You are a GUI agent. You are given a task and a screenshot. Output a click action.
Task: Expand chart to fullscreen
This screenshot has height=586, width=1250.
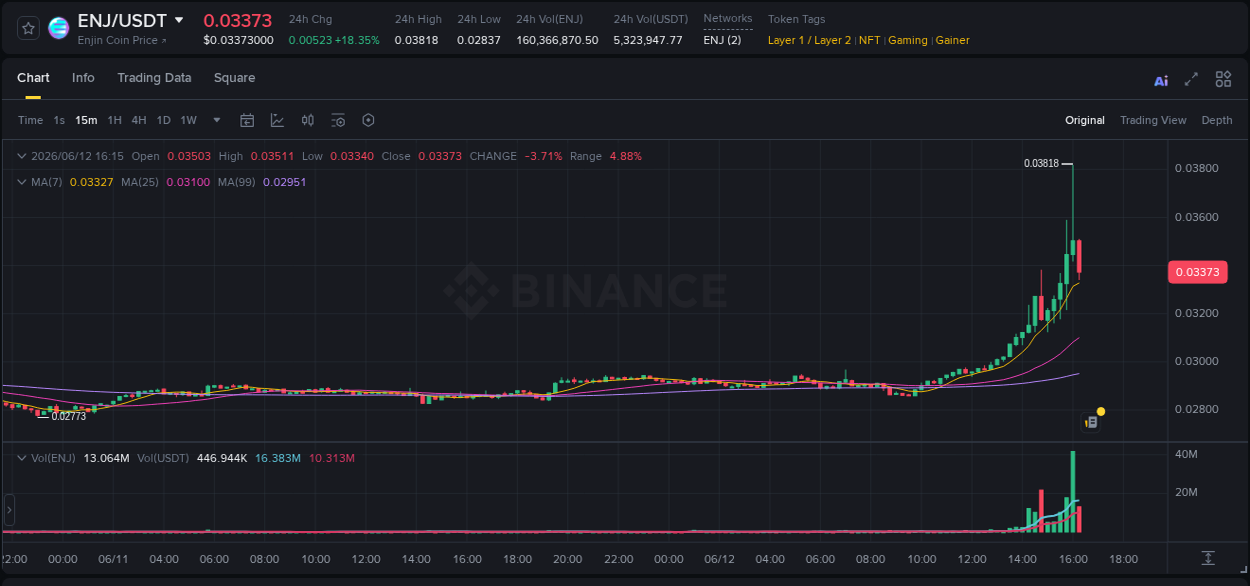click(1191, 79)
